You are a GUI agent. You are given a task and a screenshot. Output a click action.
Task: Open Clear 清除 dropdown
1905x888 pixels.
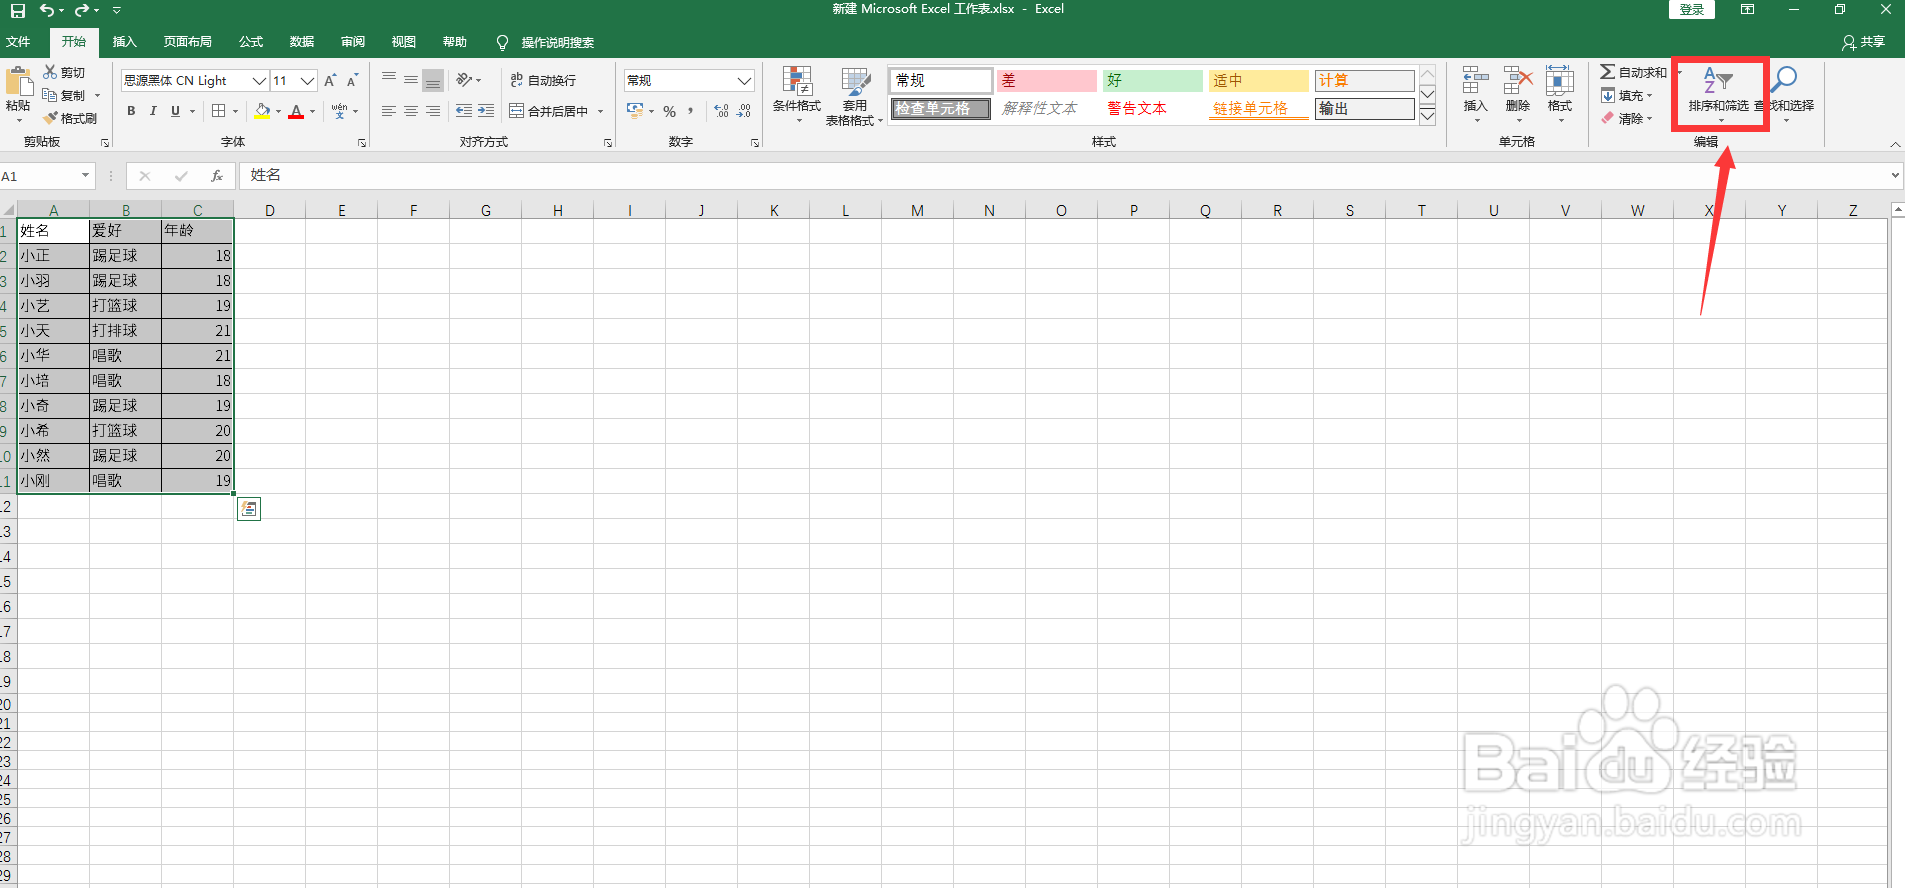pyautogui.click(x=1627, y=118)
